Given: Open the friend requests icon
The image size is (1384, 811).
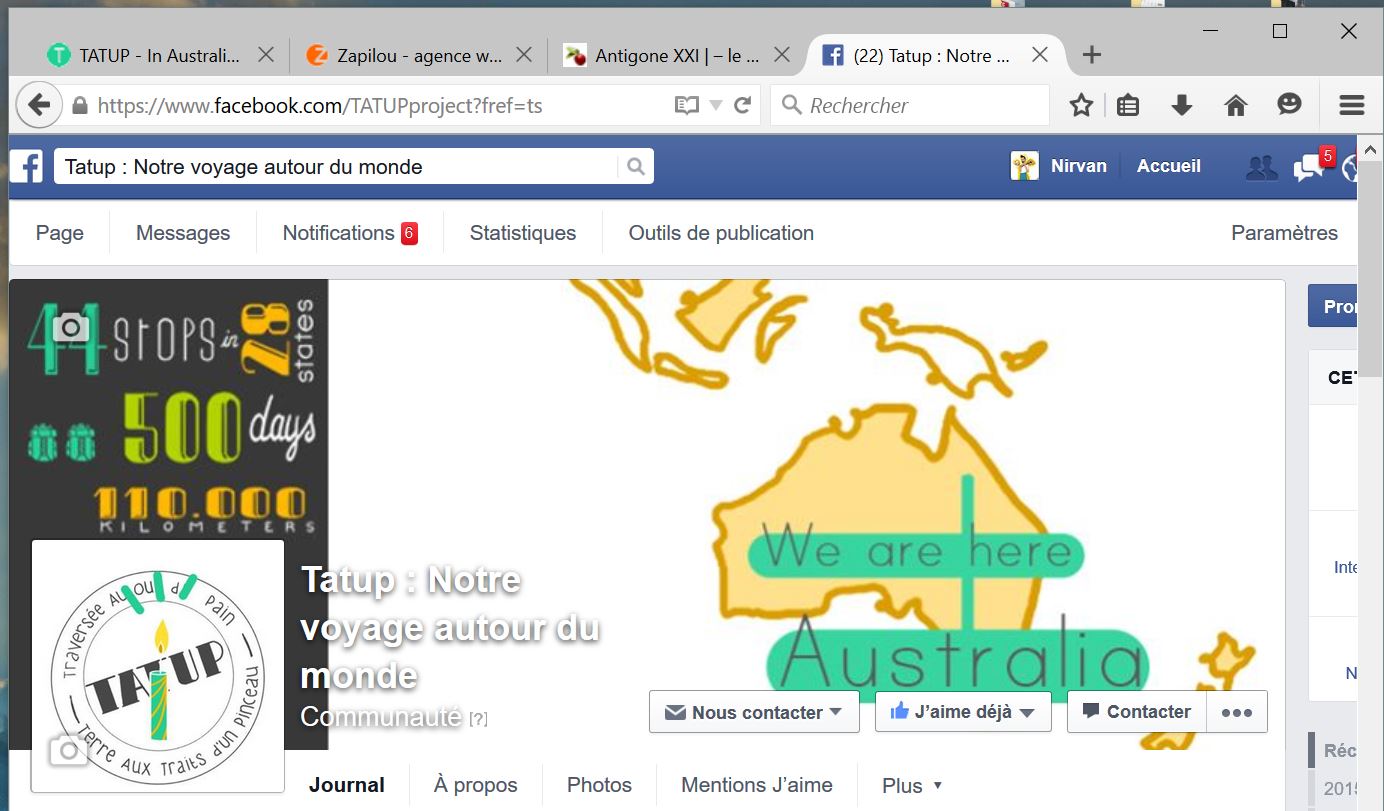Looking at the screenshot, I should click(x=1262, y=167).
